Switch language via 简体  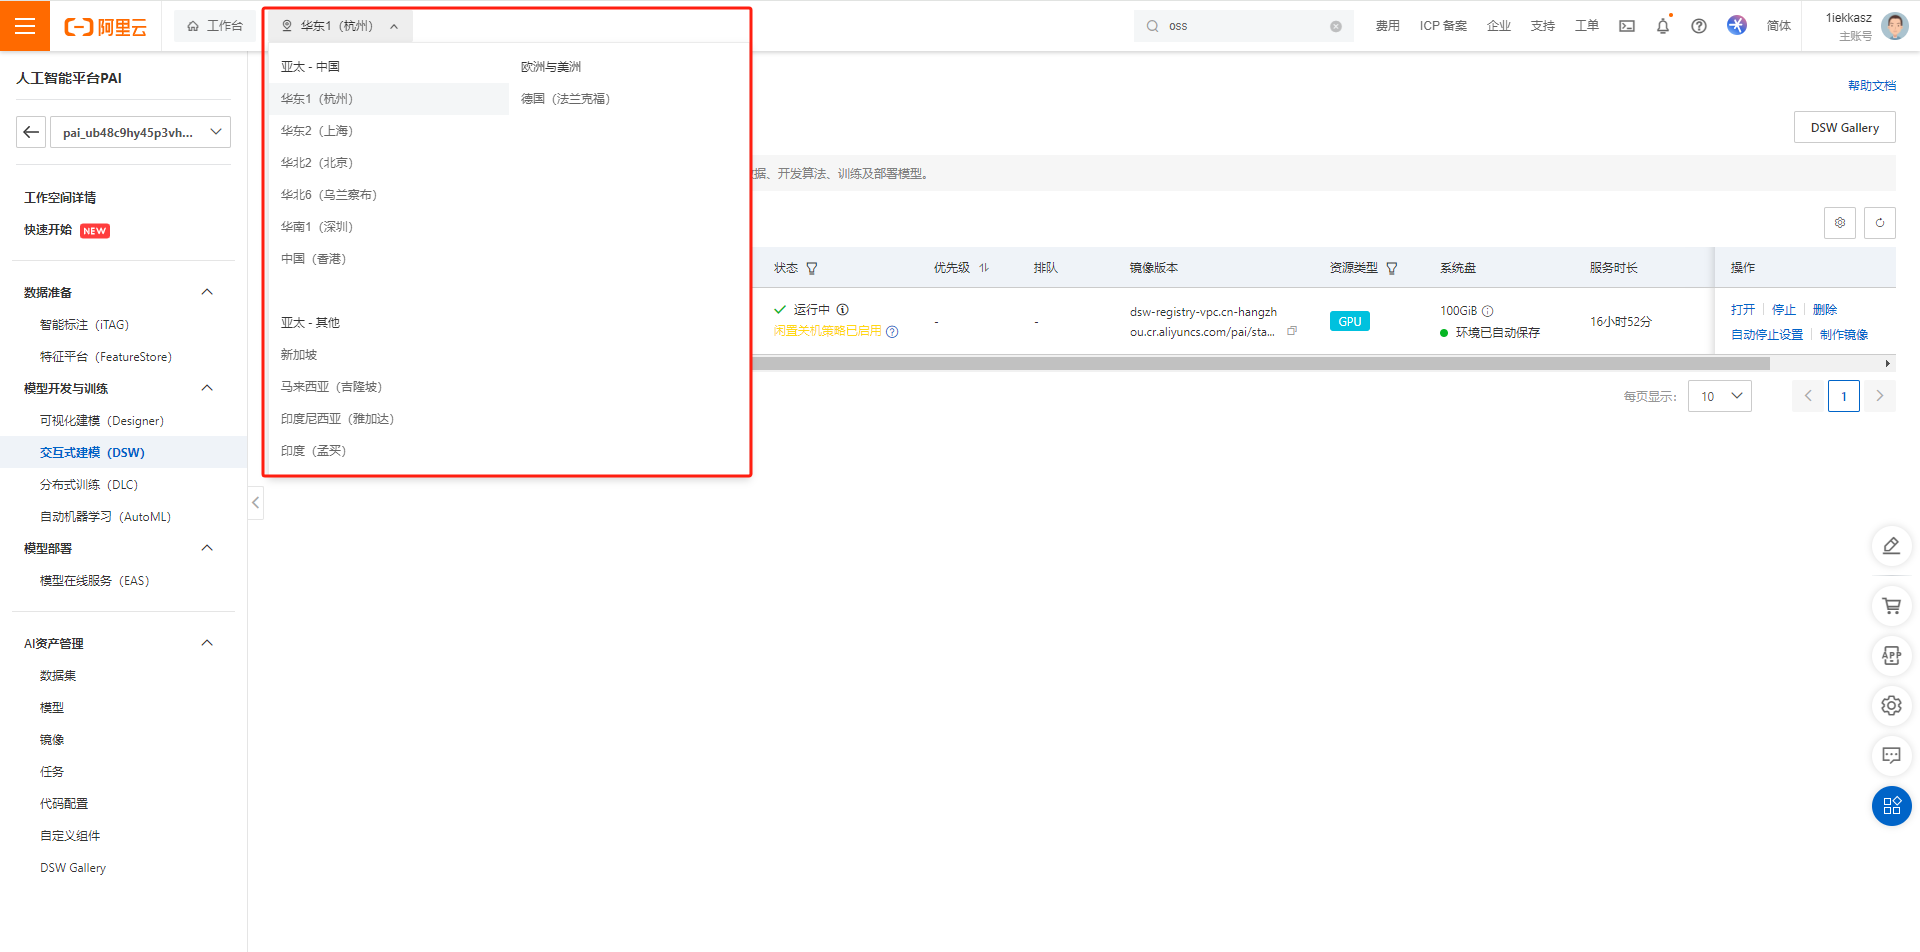pos(1779,26)
